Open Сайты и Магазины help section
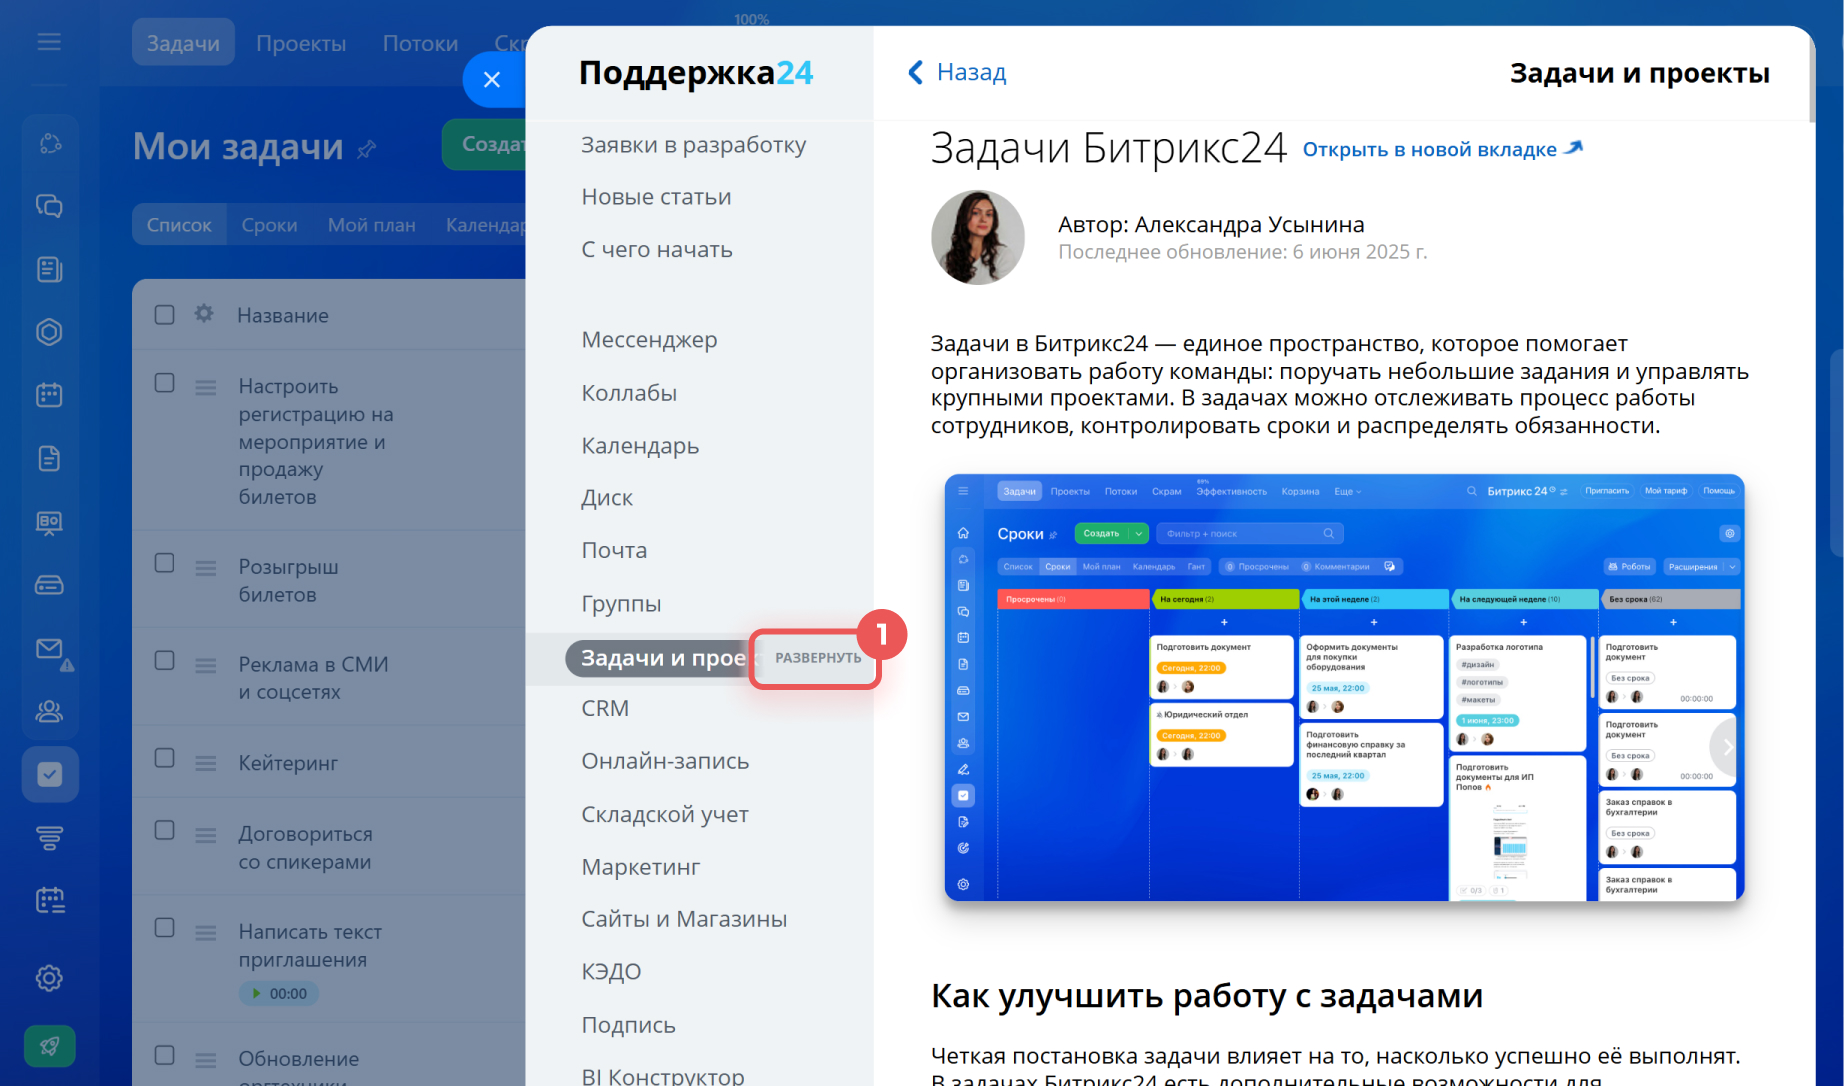 coord(684,919)
